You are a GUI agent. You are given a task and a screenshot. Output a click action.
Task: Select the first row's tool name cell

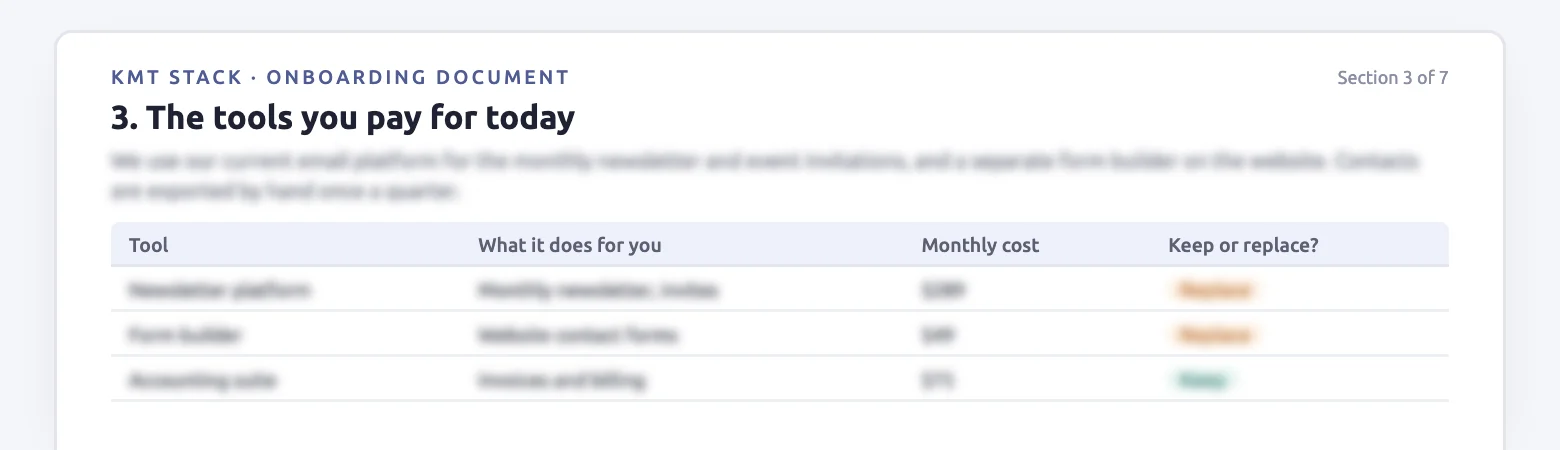219,290
